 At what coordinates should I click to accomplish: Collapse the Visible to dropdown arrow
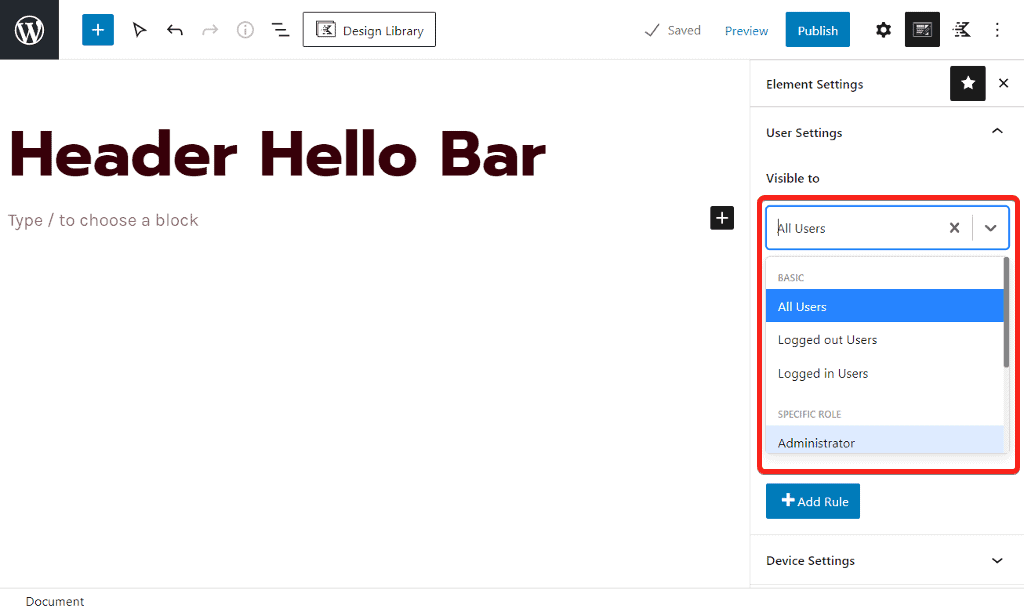990,228
